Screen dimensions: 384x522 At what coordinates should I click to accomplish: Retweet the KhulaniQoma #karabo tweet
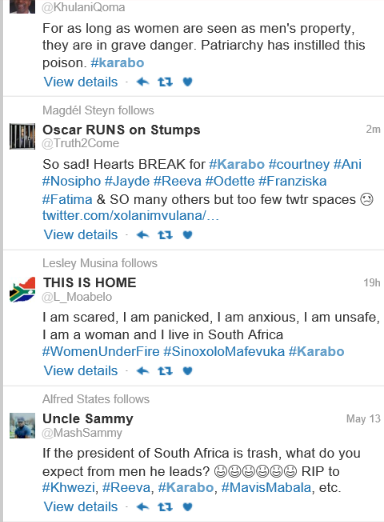point(165,82)
